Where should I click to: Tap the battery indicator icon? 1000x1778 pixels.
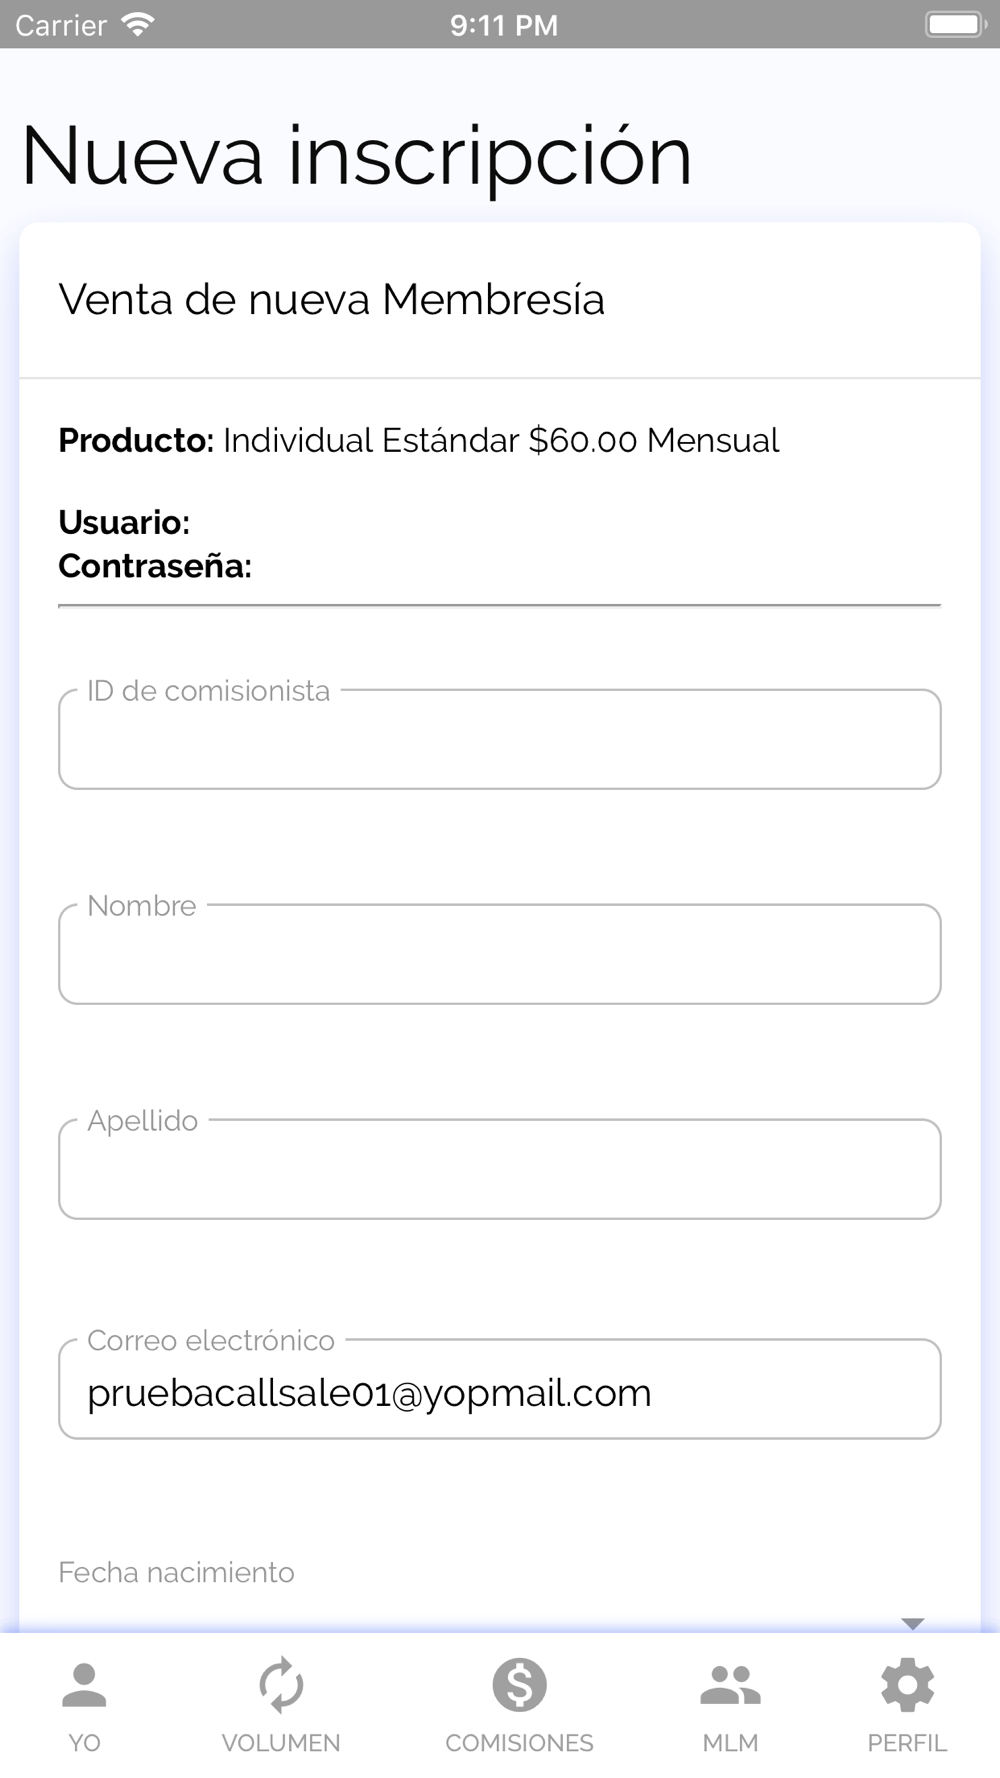click(x=956, y=24)
